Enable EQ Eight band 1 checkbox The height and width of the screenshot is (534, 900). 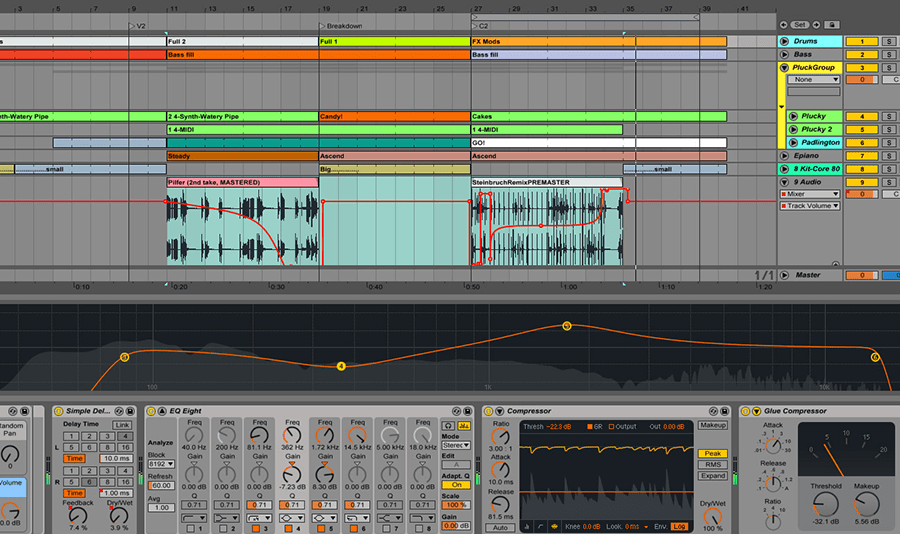coord(190,528)
